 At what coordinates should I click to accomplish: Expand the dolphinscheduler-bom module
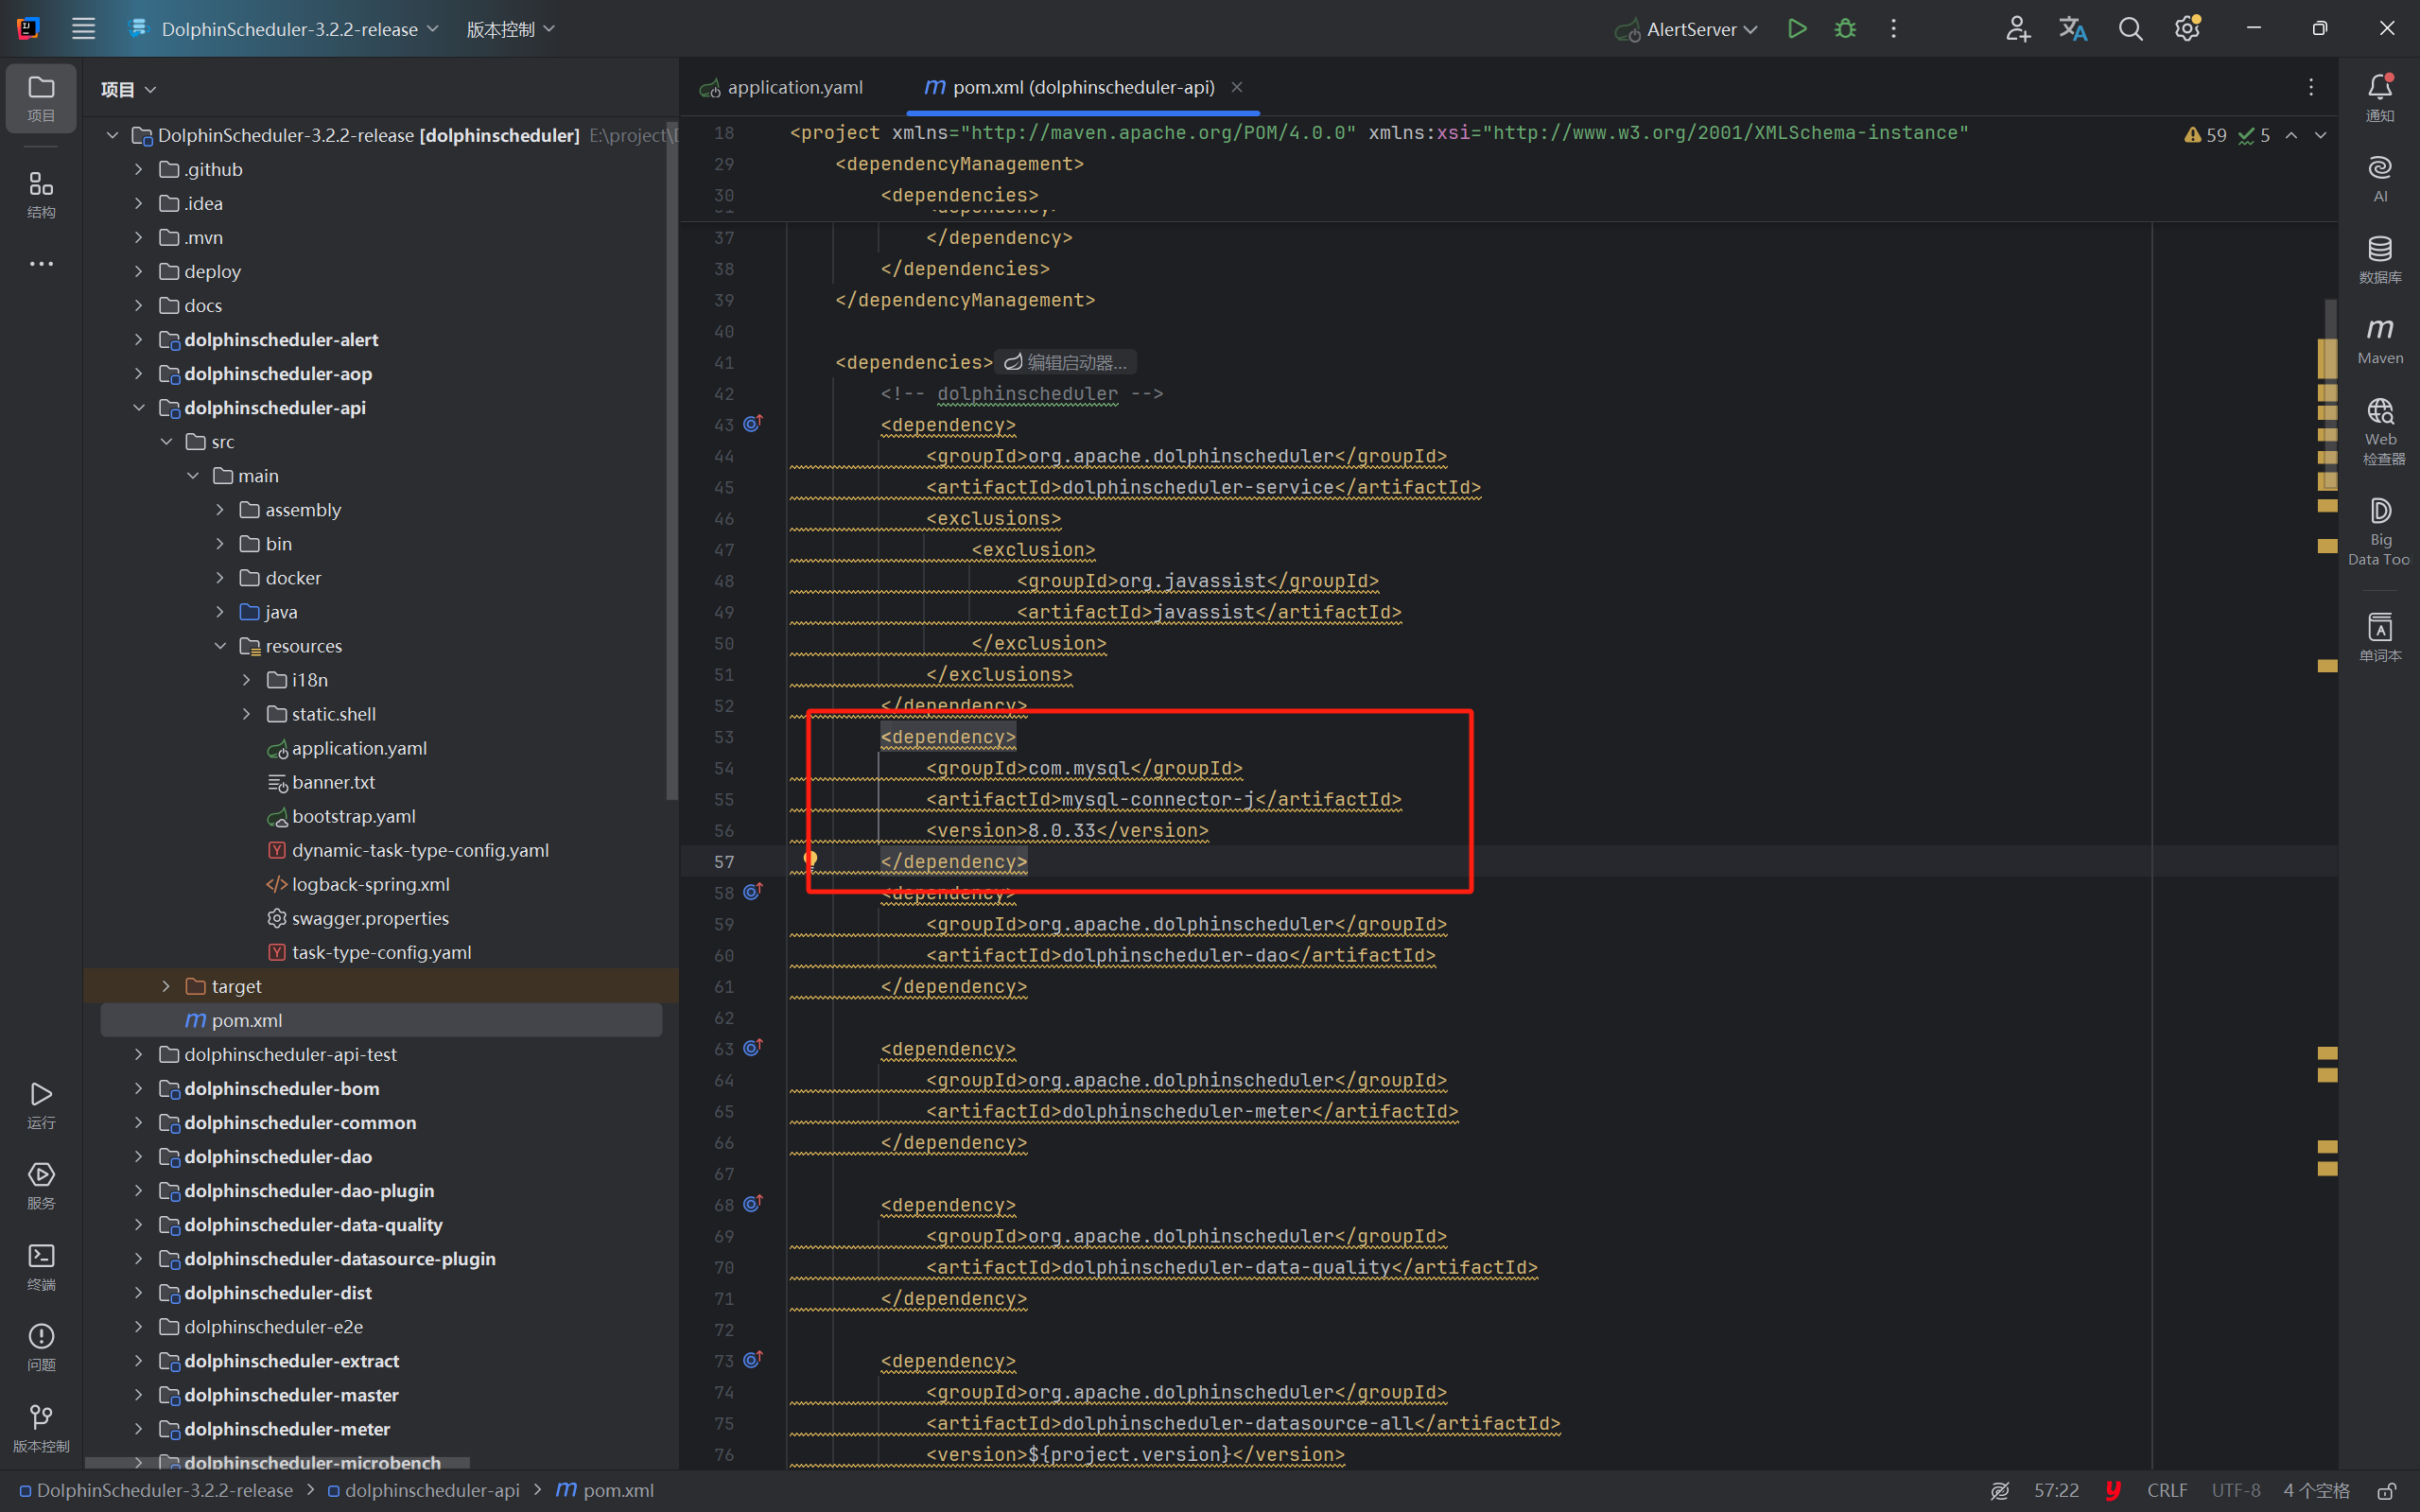click(138, 1088)
